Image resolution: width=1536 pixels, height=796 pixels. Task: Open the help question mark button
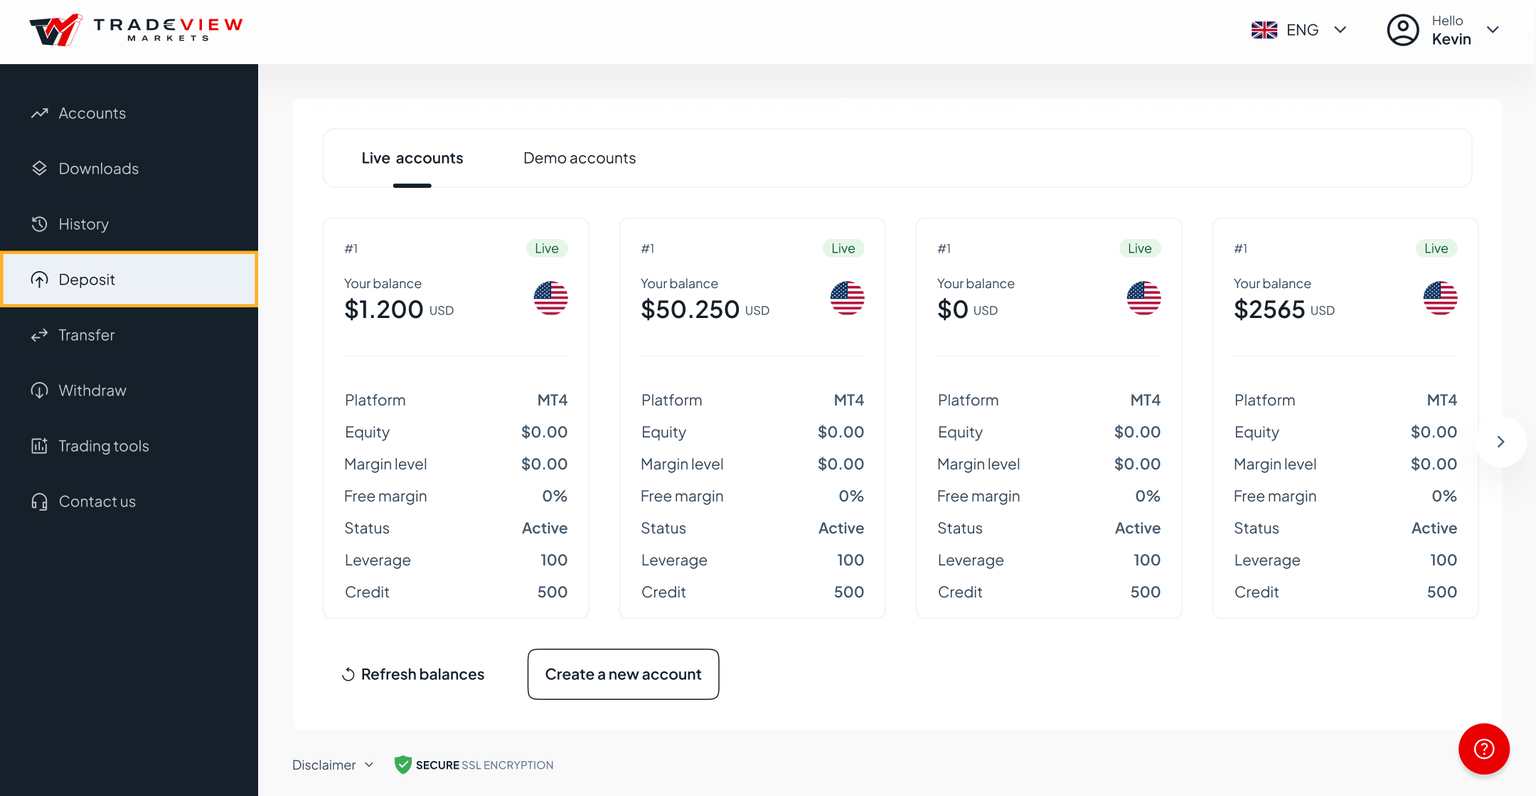pos(1483,748)
